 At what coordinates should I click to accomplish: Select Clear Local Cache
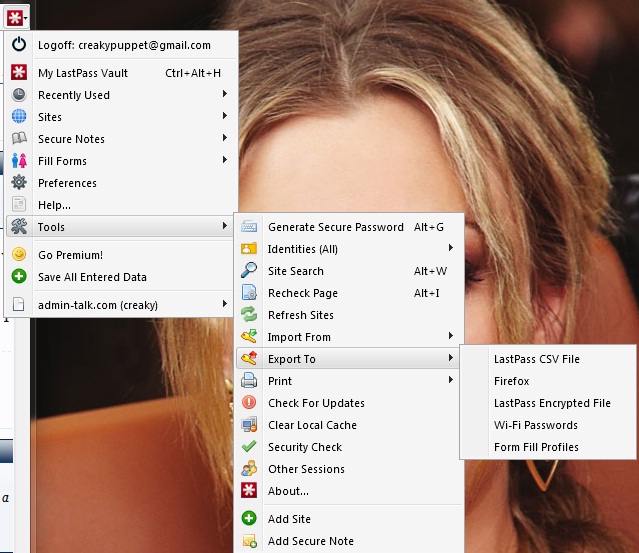(x=350, y=425)
